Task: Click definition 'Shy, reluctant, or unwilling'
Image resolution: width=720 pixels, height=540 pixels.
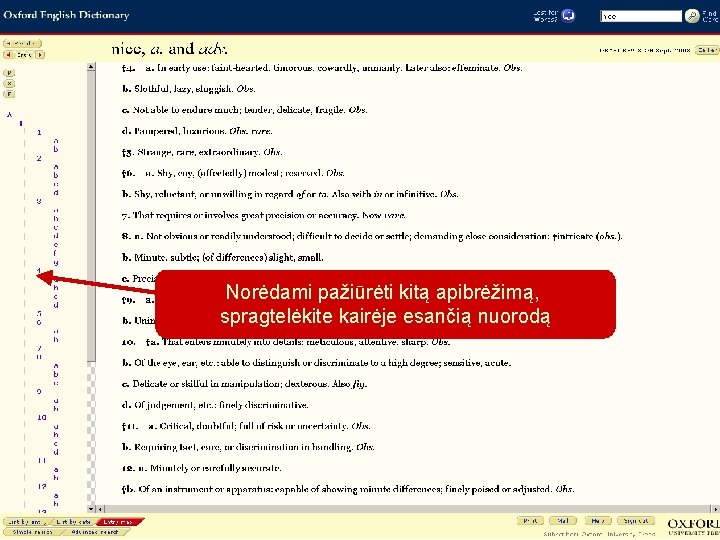Action: tap(290, 194)
